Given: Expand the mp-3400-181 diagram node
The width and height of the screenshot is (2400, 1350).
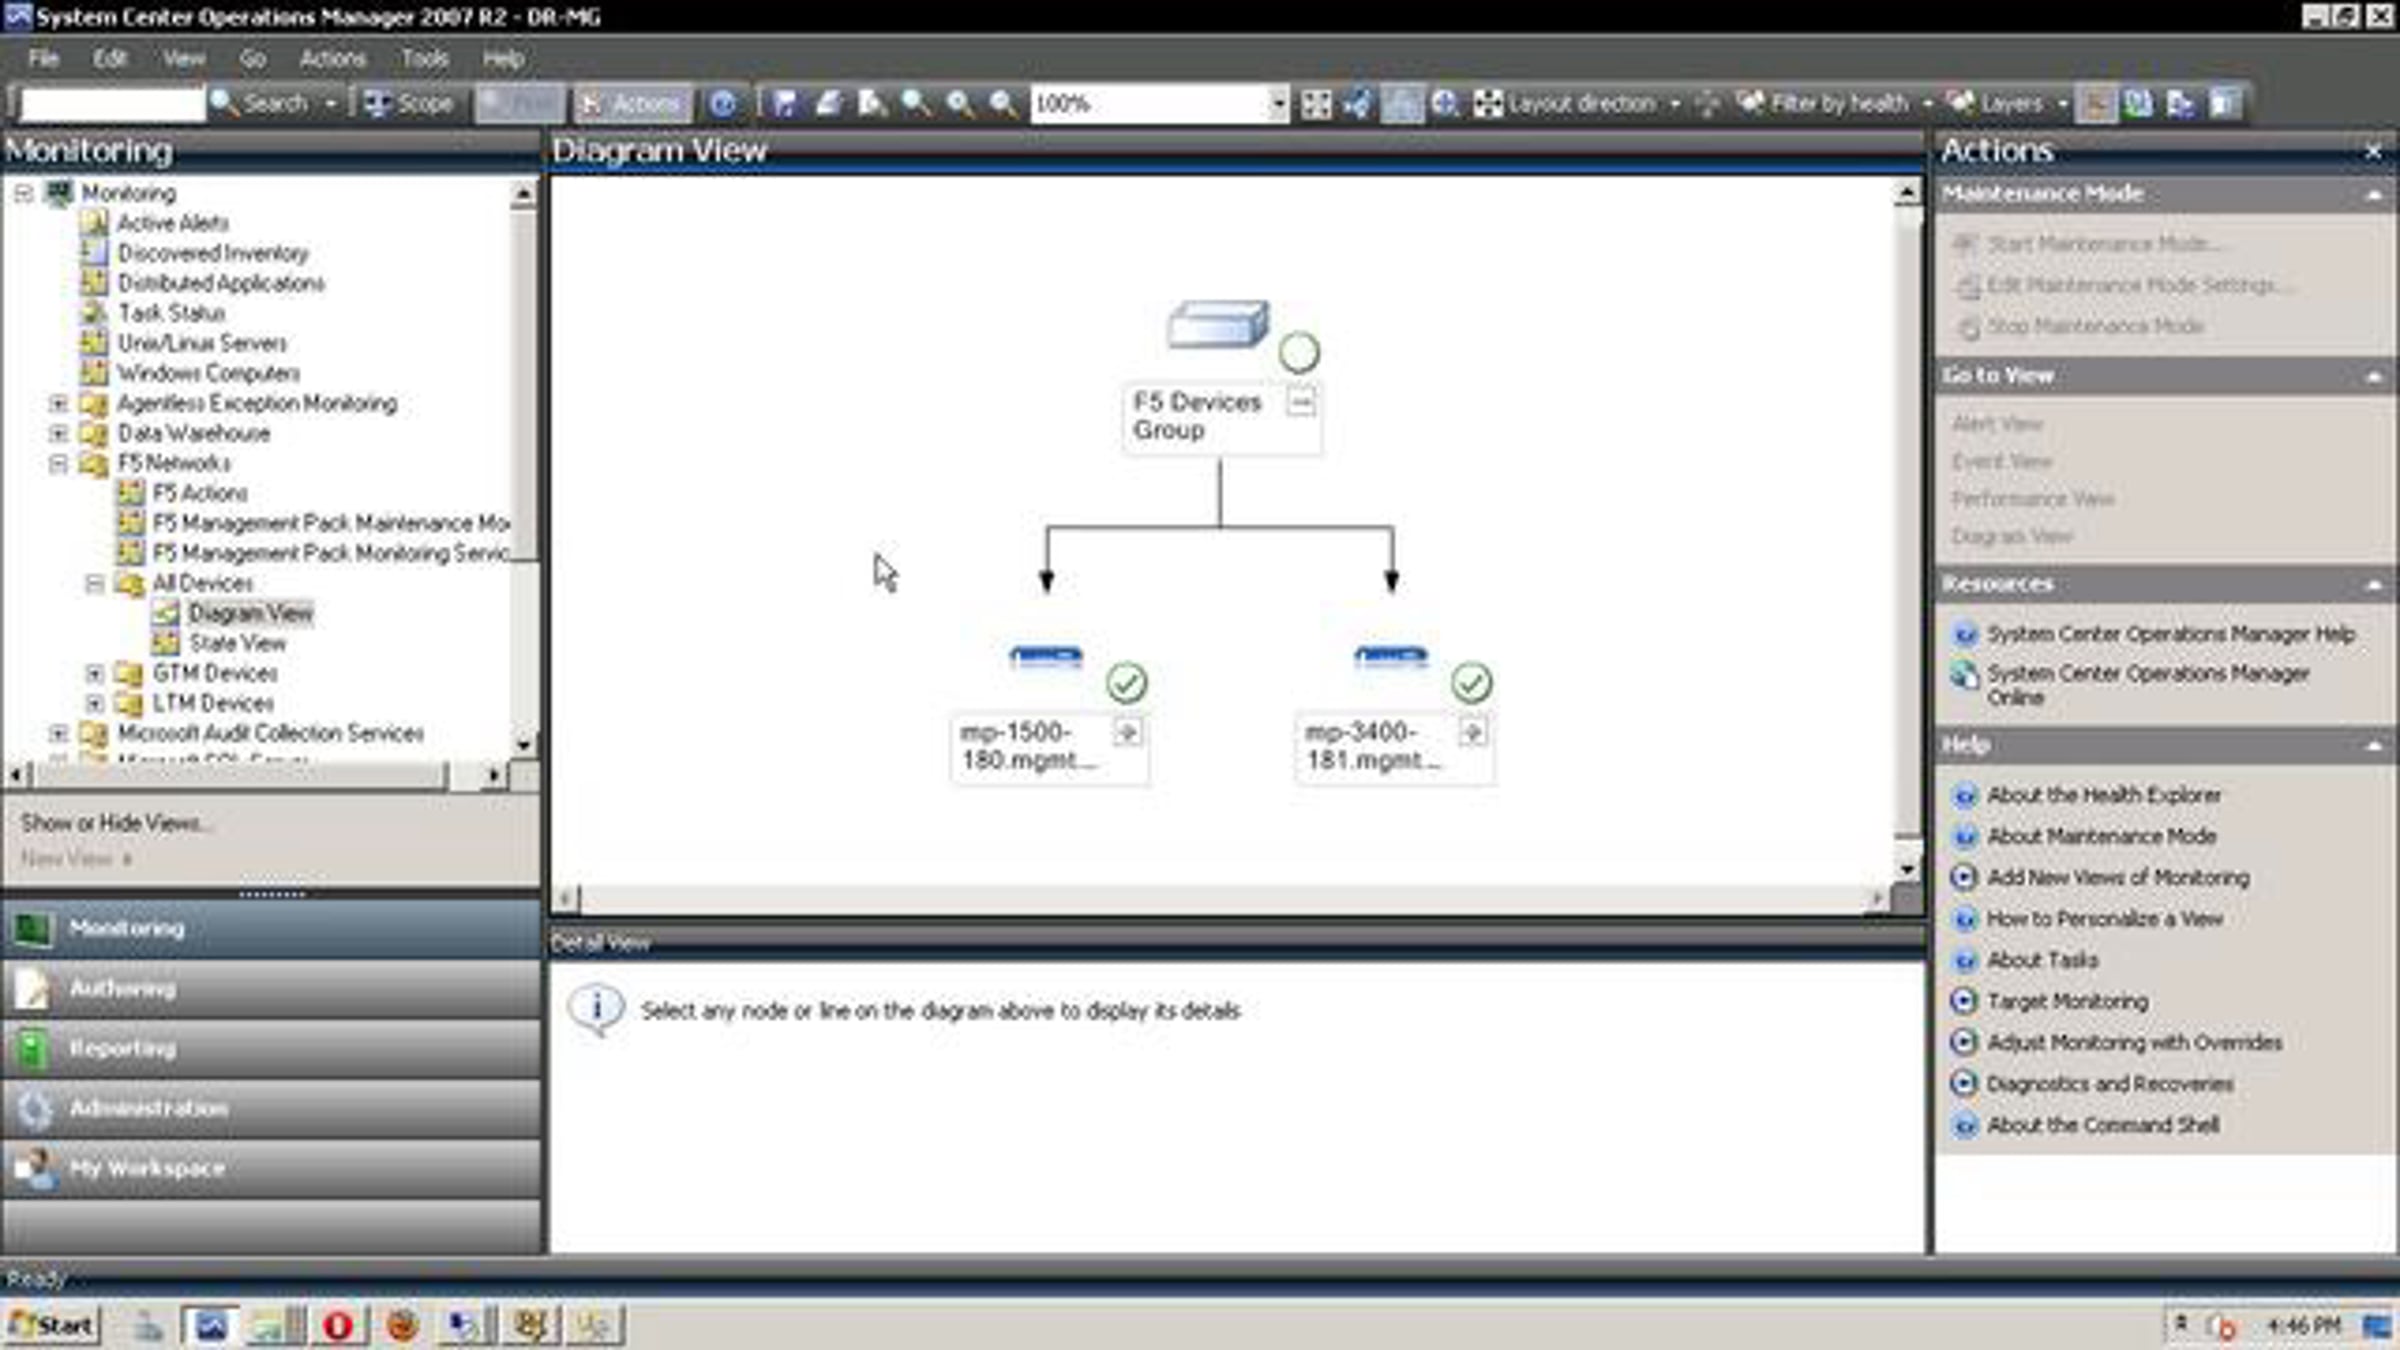Looking at the screenshot, I should pyautogui.click(x=1472, y=732).
